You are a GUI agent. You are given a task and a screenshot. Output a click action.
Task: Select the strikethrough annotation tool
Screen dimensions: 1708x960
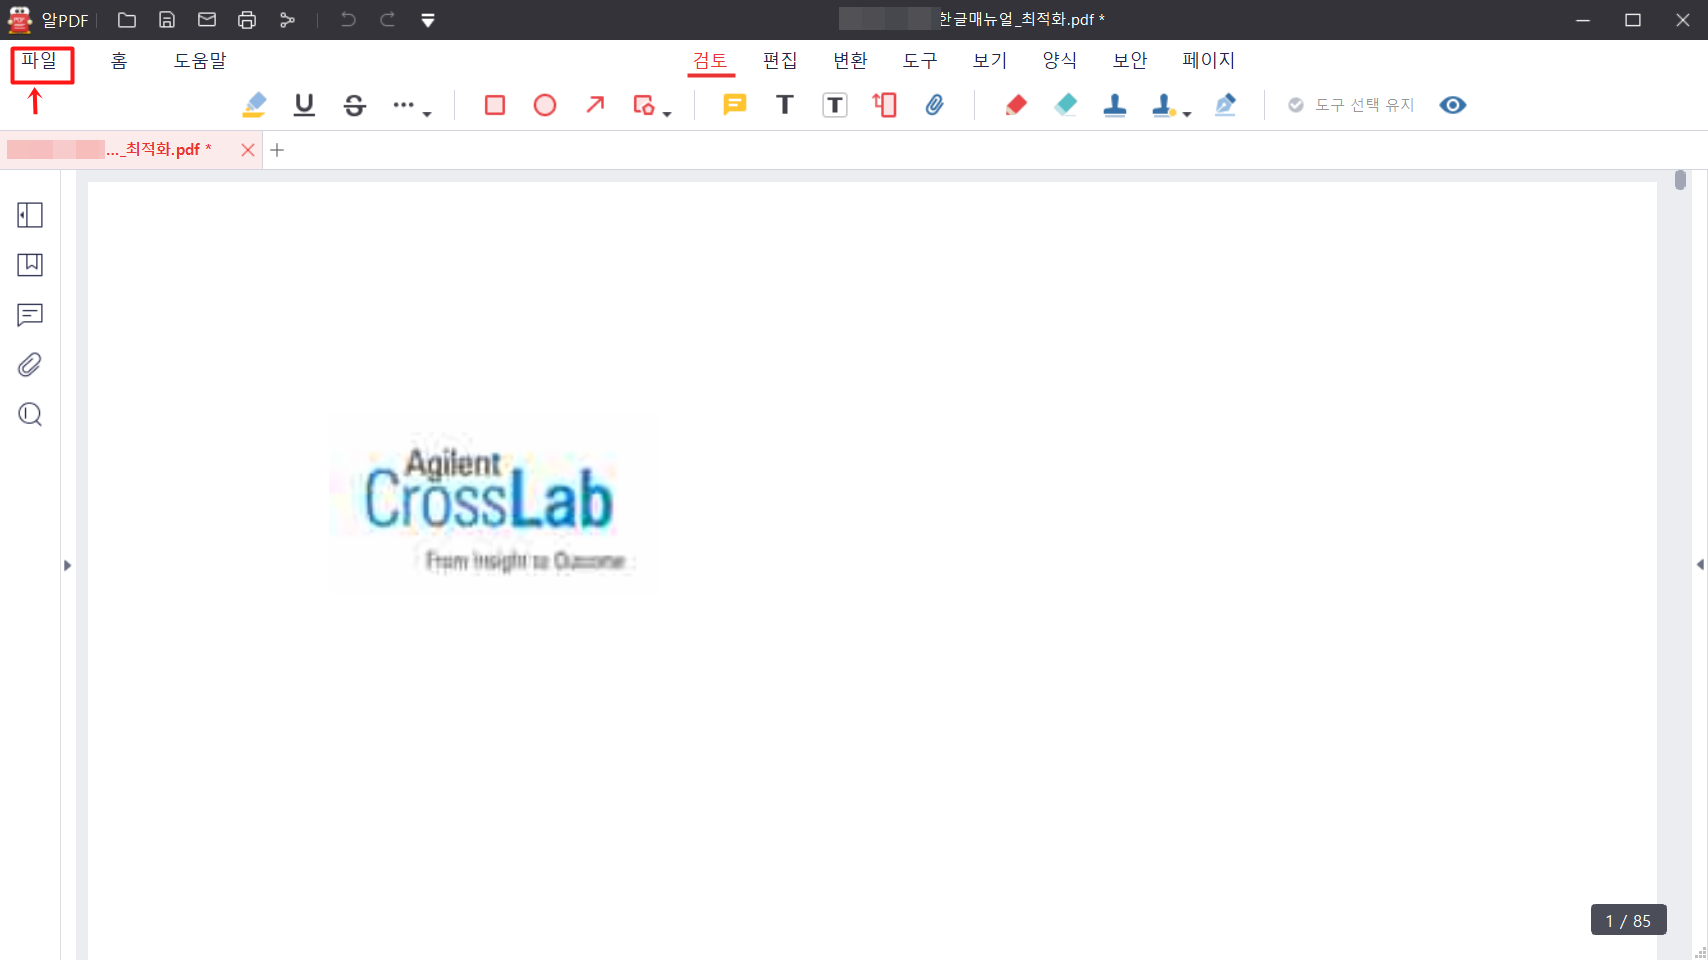pos(355,105)
